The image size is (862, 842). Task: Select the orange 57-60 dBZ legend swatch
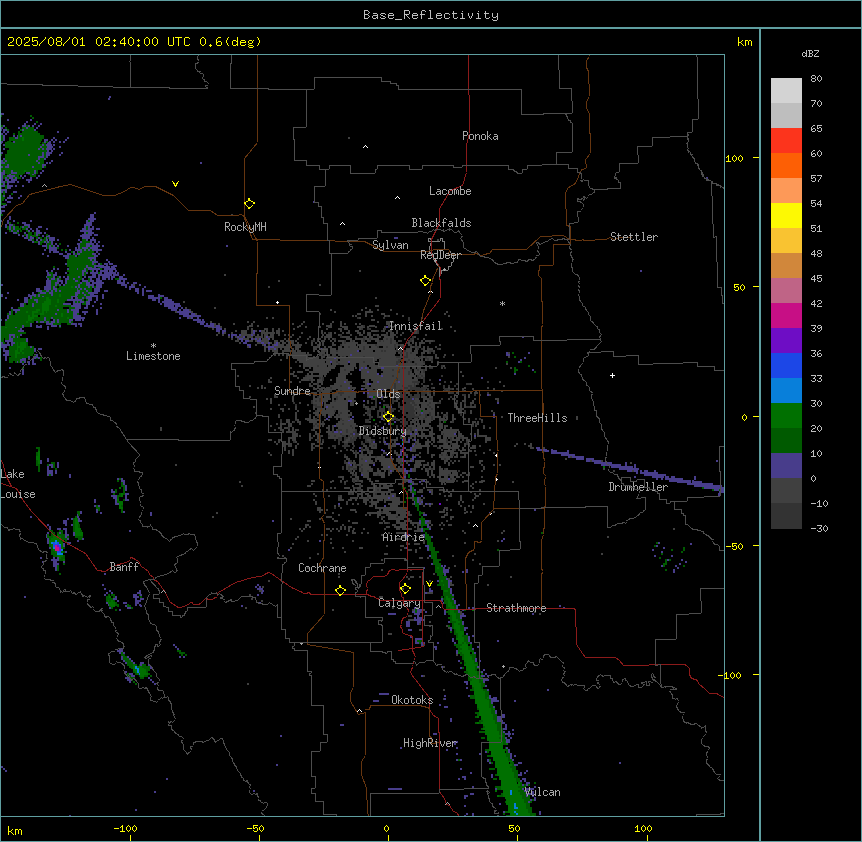(786, 165)
